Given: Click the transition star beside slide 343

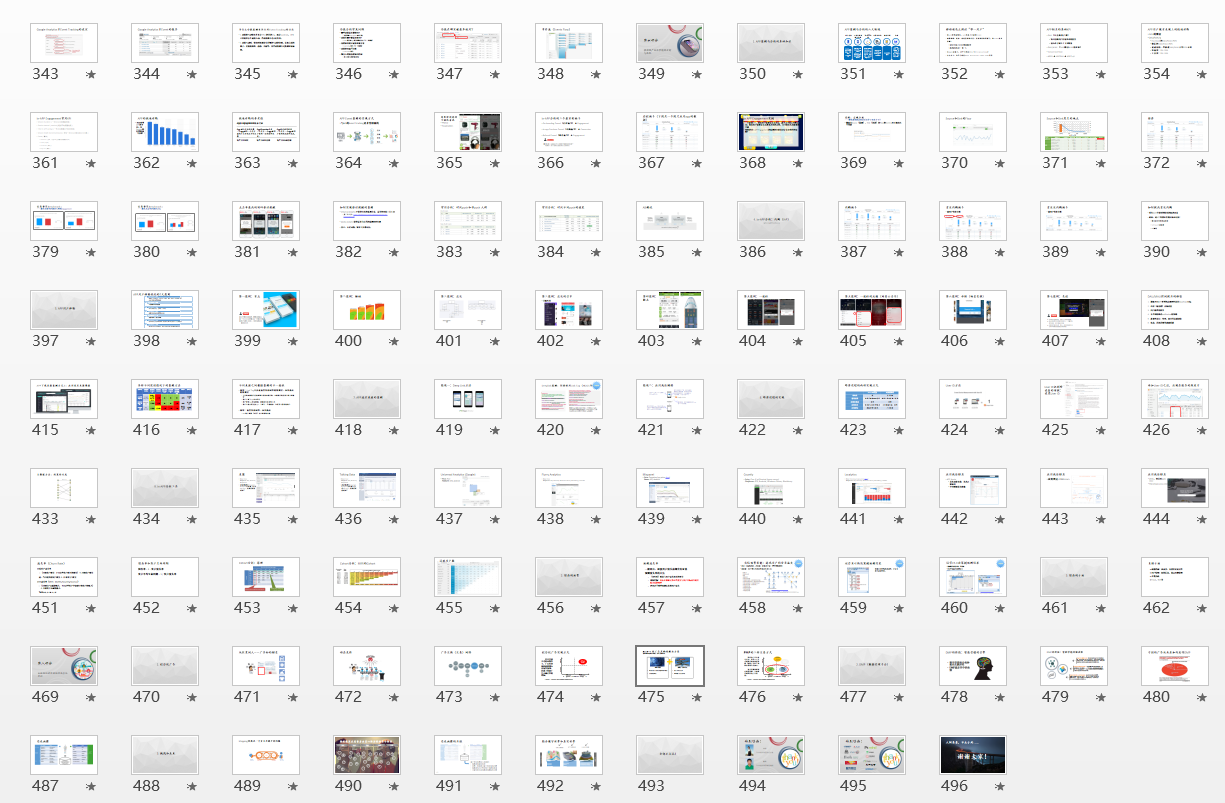Looking at the screenshot, I should (x=91, y=74).
